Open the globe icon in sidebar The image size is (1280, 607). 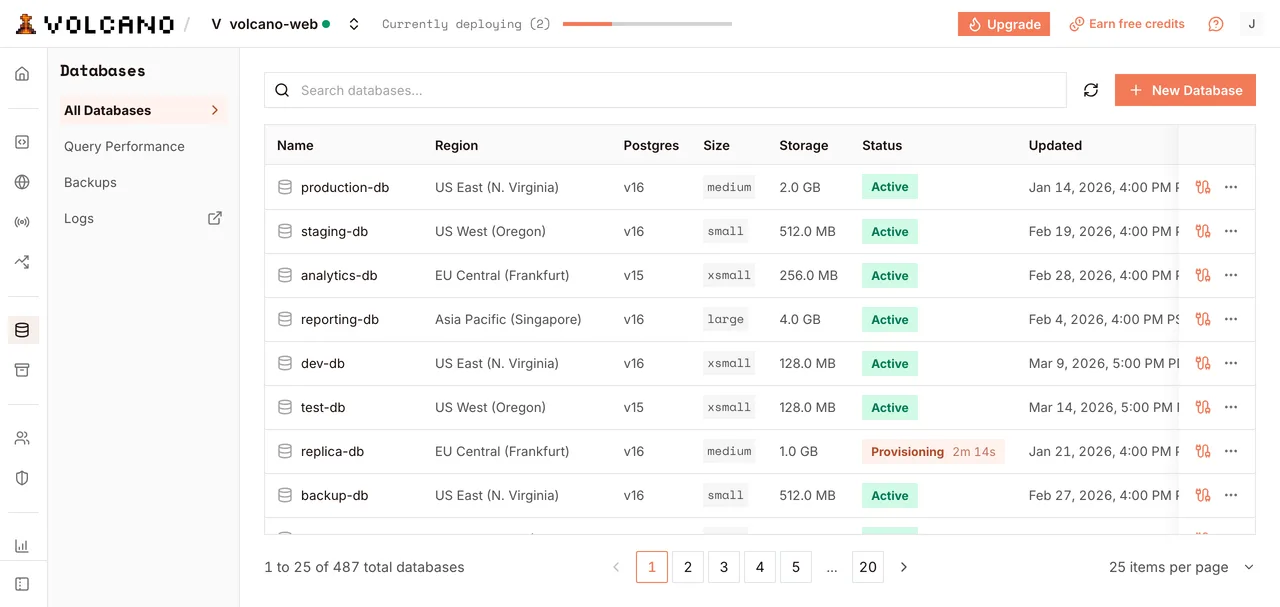coord(22,182)
